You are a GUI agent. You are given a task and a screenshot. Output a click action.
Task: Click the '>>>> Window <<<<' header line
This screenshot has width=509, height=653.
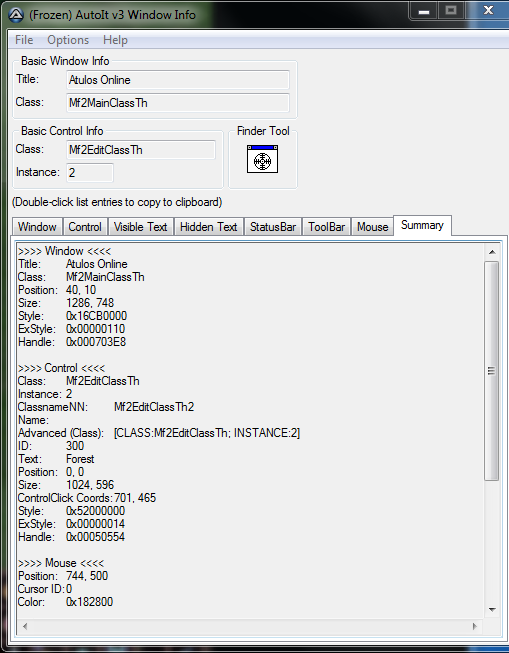[65, 251]
